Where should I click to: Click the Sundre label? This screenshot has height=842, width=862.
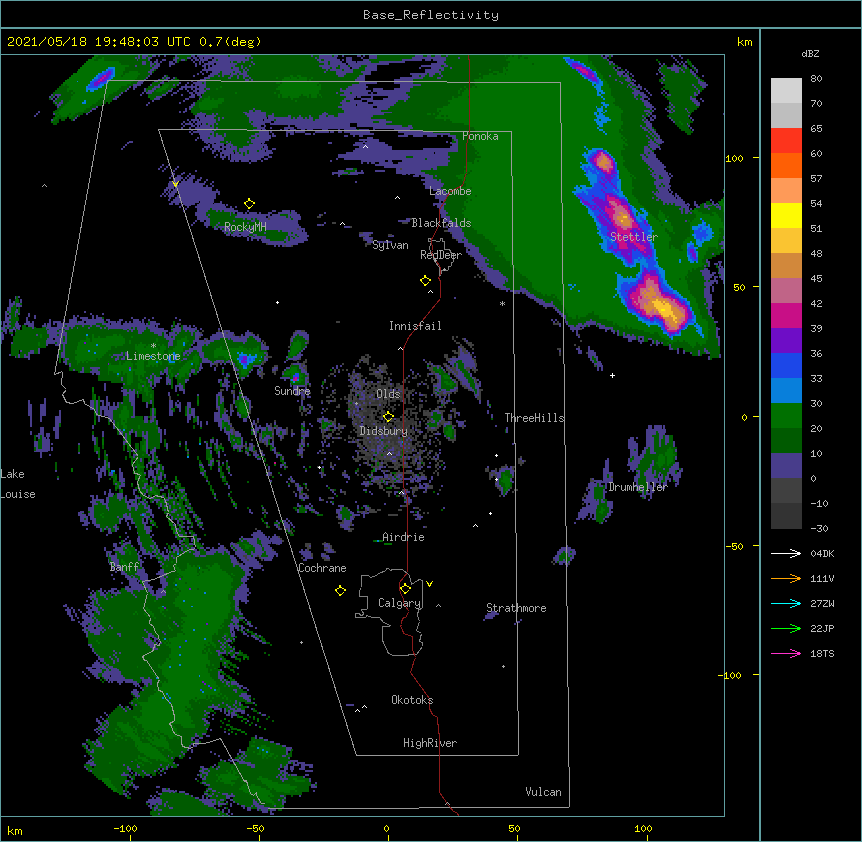[292, 391]
